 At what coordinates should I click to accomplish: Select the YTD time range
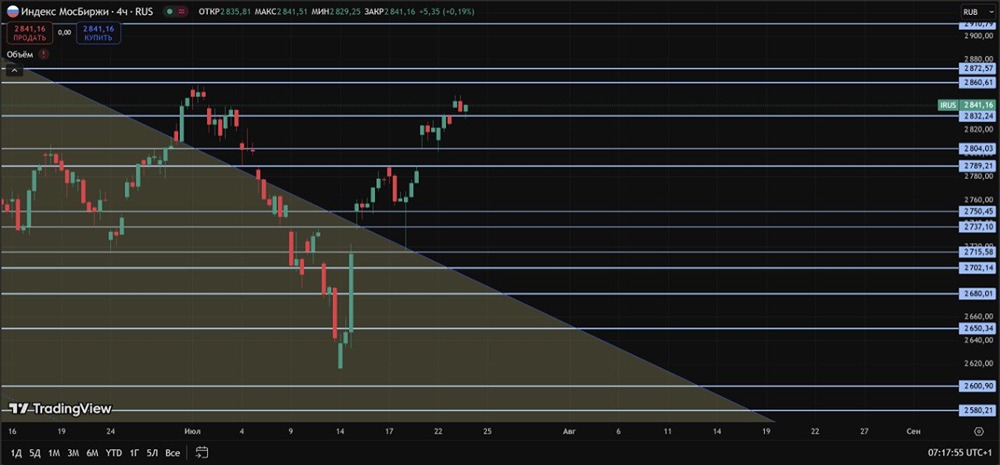[x=114, y=453]
